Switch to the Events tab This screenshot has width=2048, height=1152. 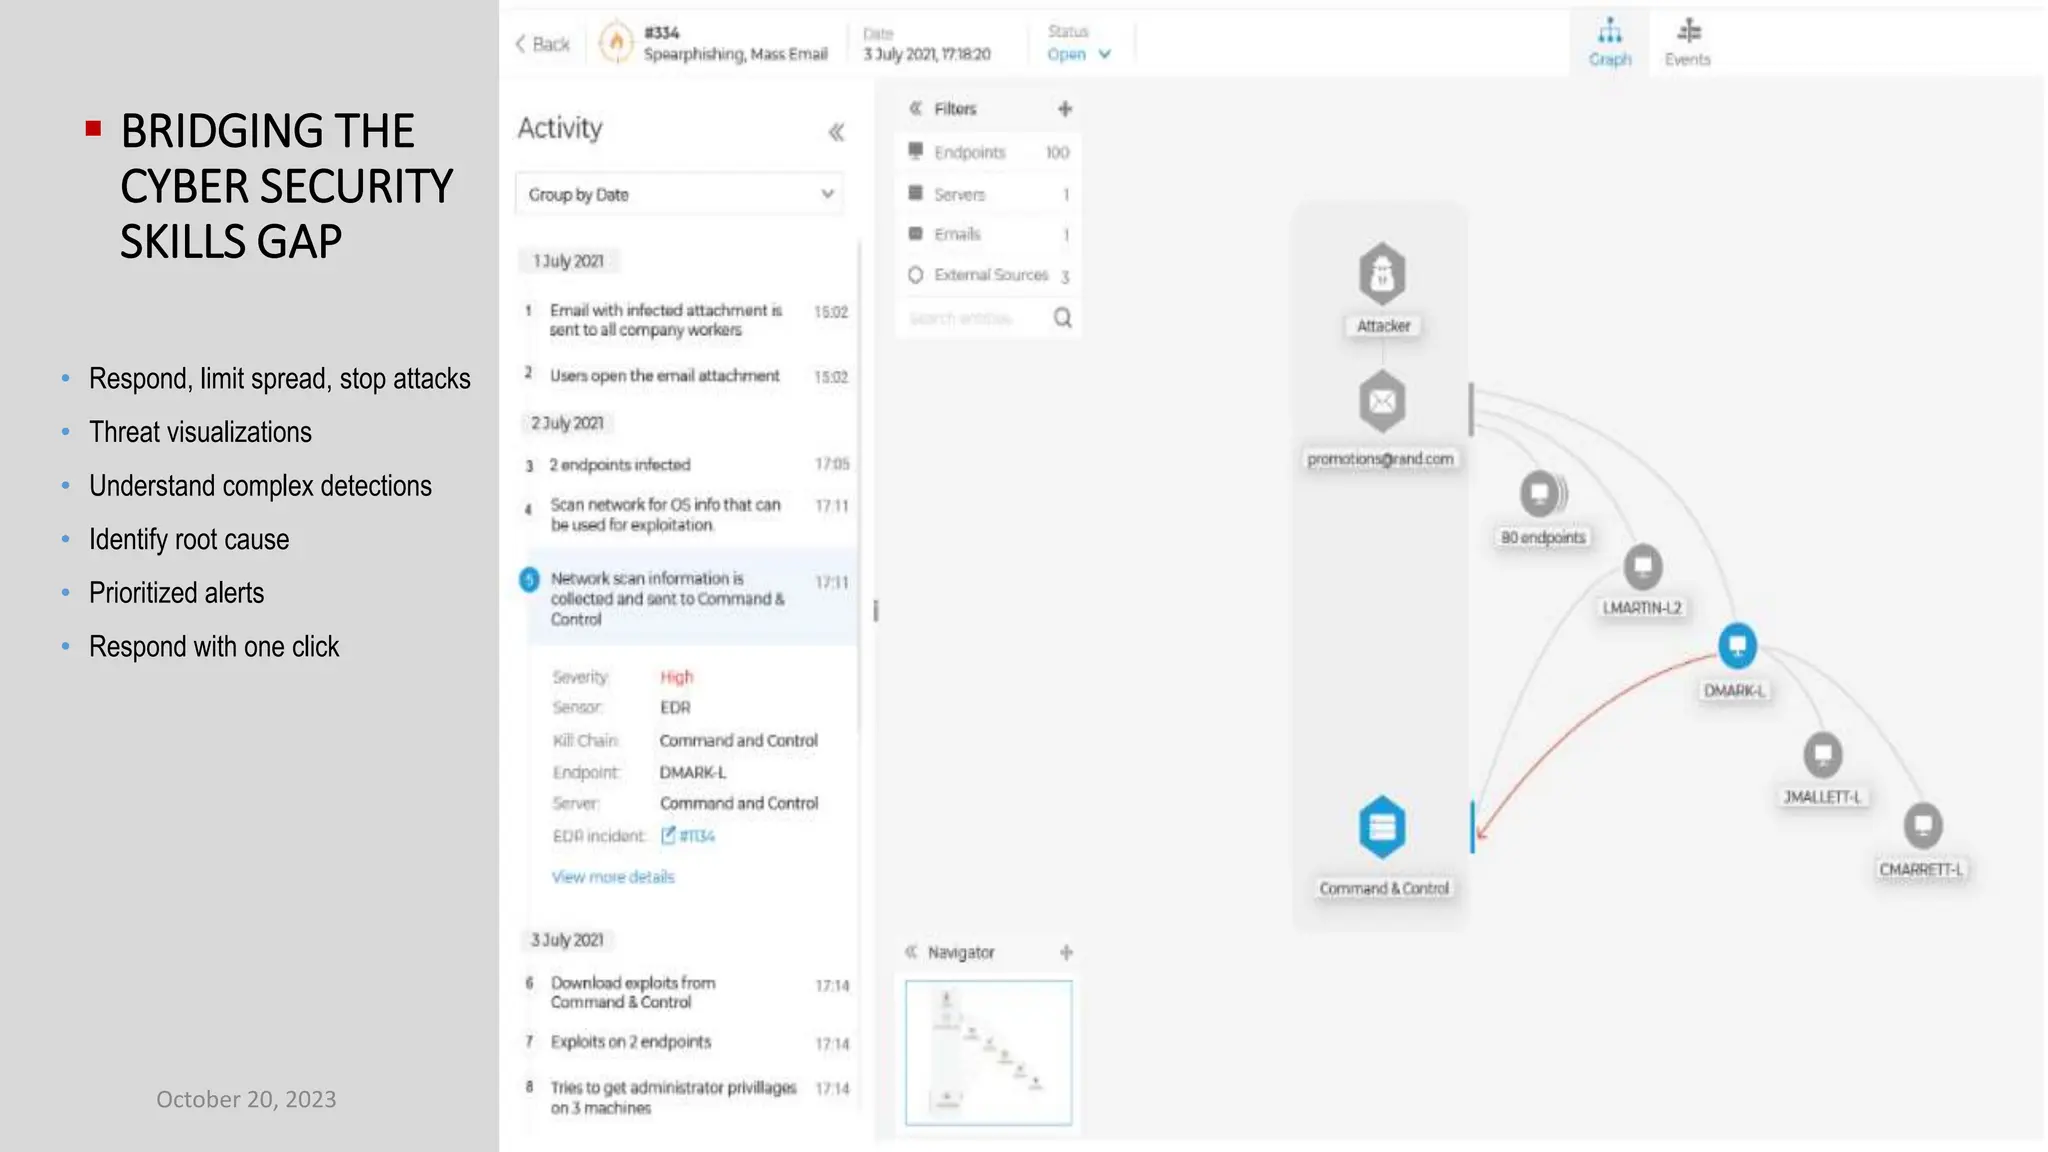tap(1688, 42)
